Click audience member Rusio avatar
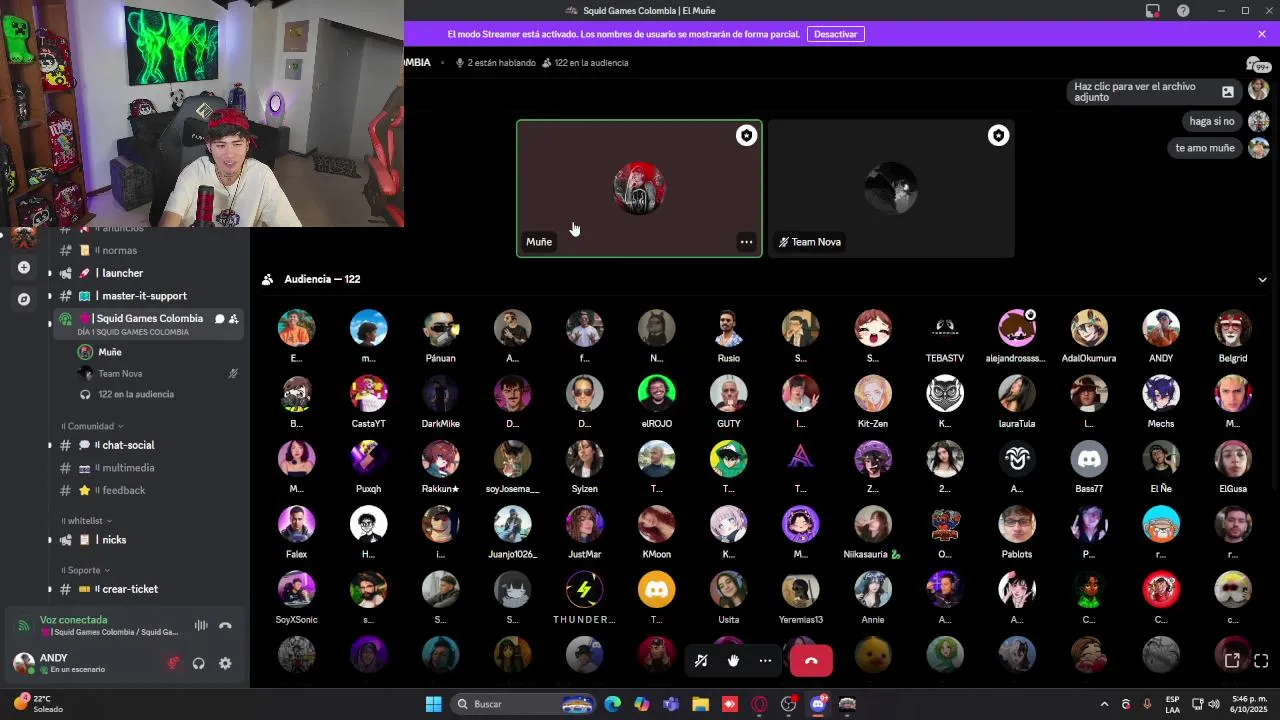Image resolution: width=1280 pixels, height=720 pixels. click(729, 328)
